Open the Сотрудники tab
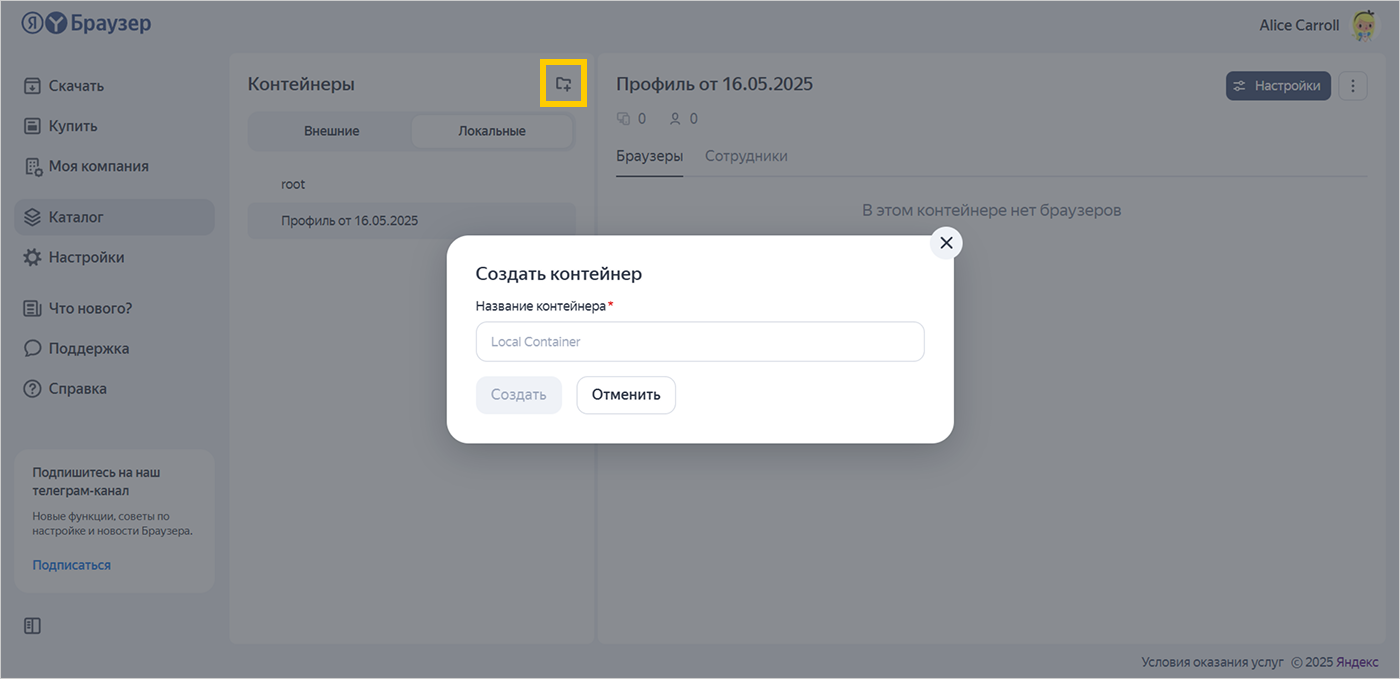Viewport: 1400px width, 679px height. pyautogui.click(x=746, y=156)
